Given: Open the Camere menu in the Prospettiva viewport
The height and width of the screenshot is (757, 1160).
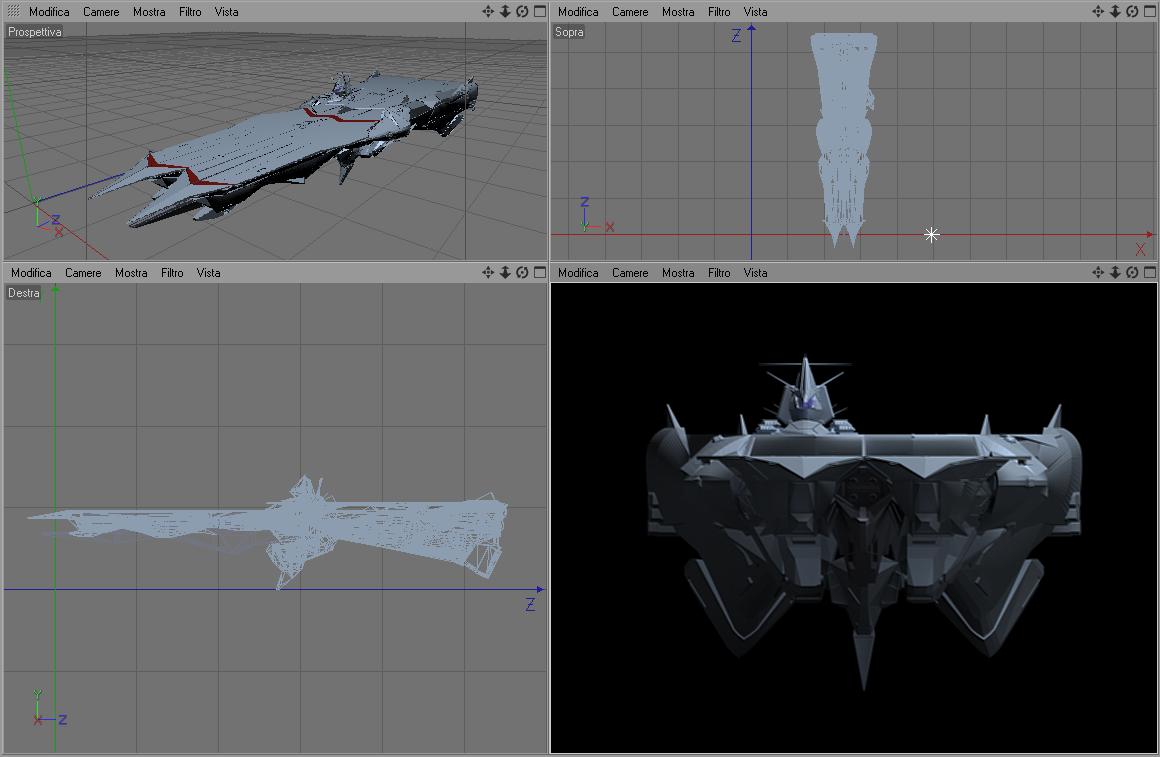Looking at the screenshot, I should pos(101,12).
